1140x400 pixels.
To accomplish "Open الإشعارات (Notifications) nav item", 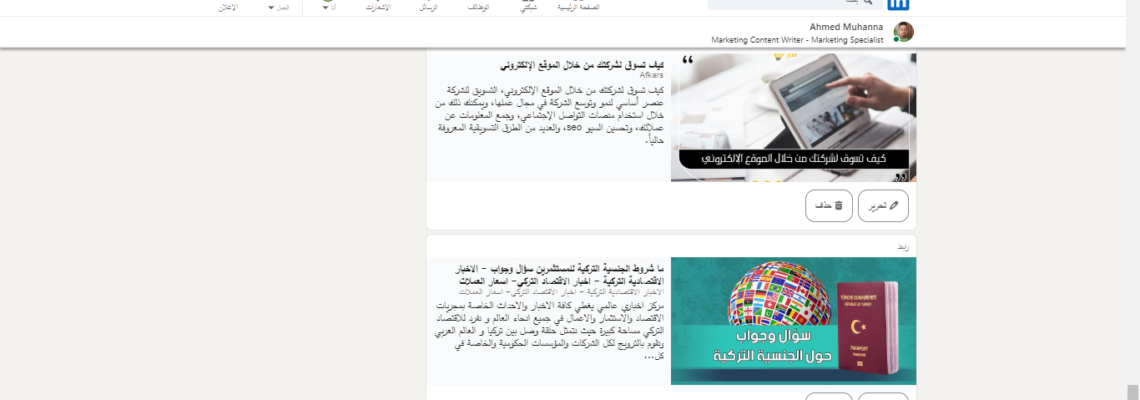I will tap(378, 7).
